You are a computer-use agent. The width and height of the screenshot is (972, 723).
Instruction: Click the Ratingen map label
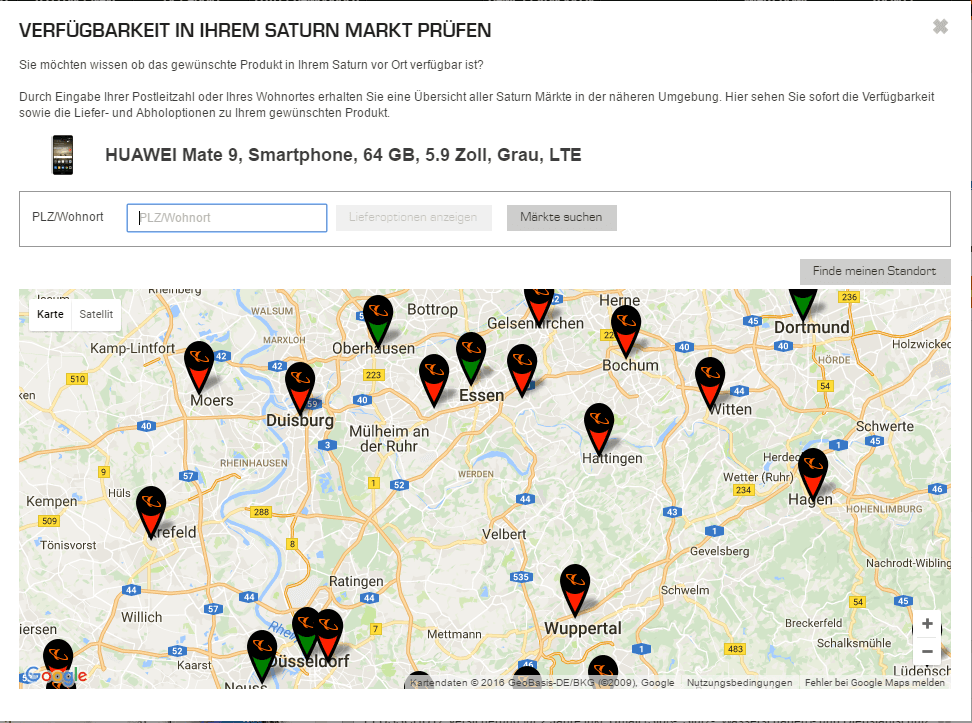pos(356,582)
